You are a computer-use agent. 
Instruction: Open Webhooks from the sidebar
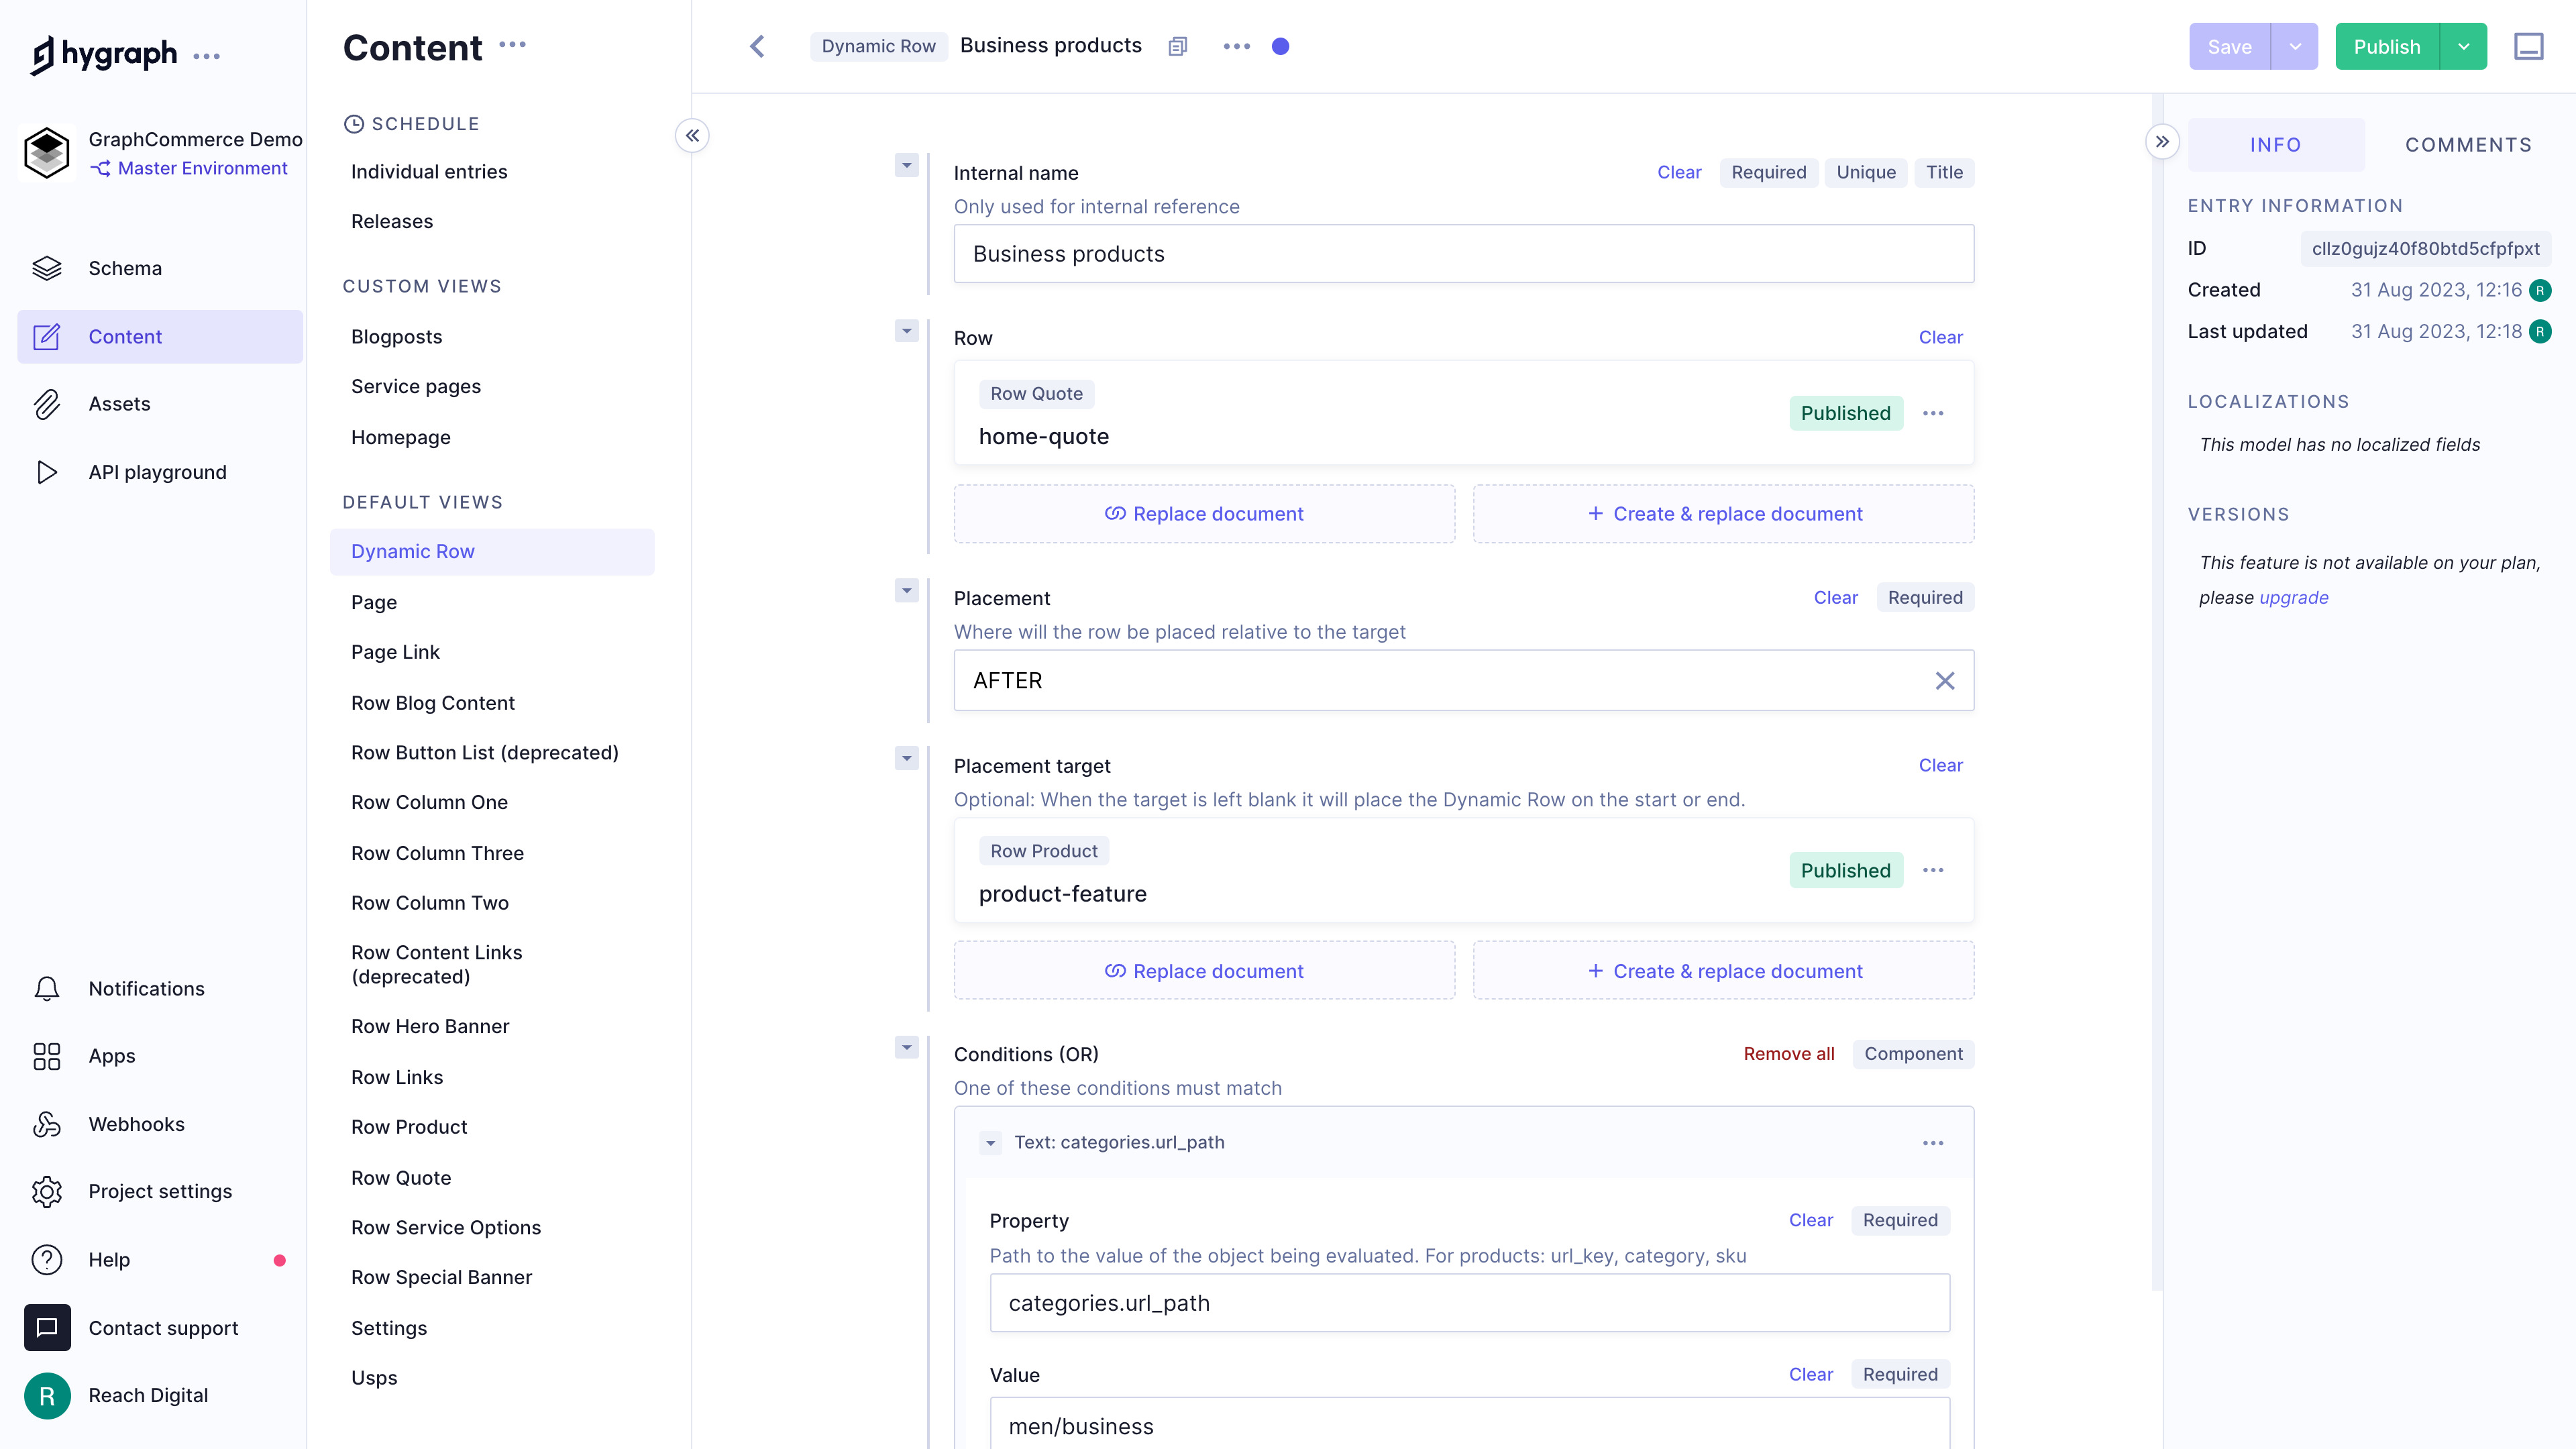pyautogui.click(x=136, y=1124)
